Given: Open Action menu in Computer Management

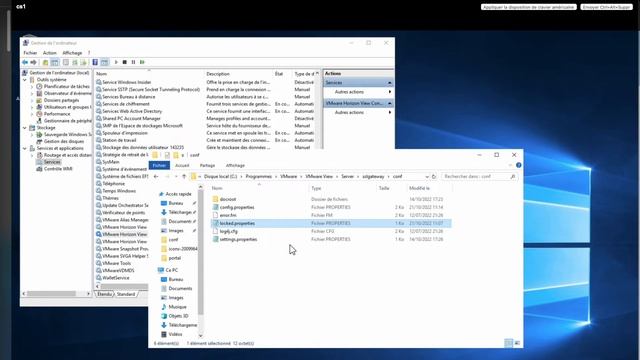Looking at the screenshot, I should [49, 53].
